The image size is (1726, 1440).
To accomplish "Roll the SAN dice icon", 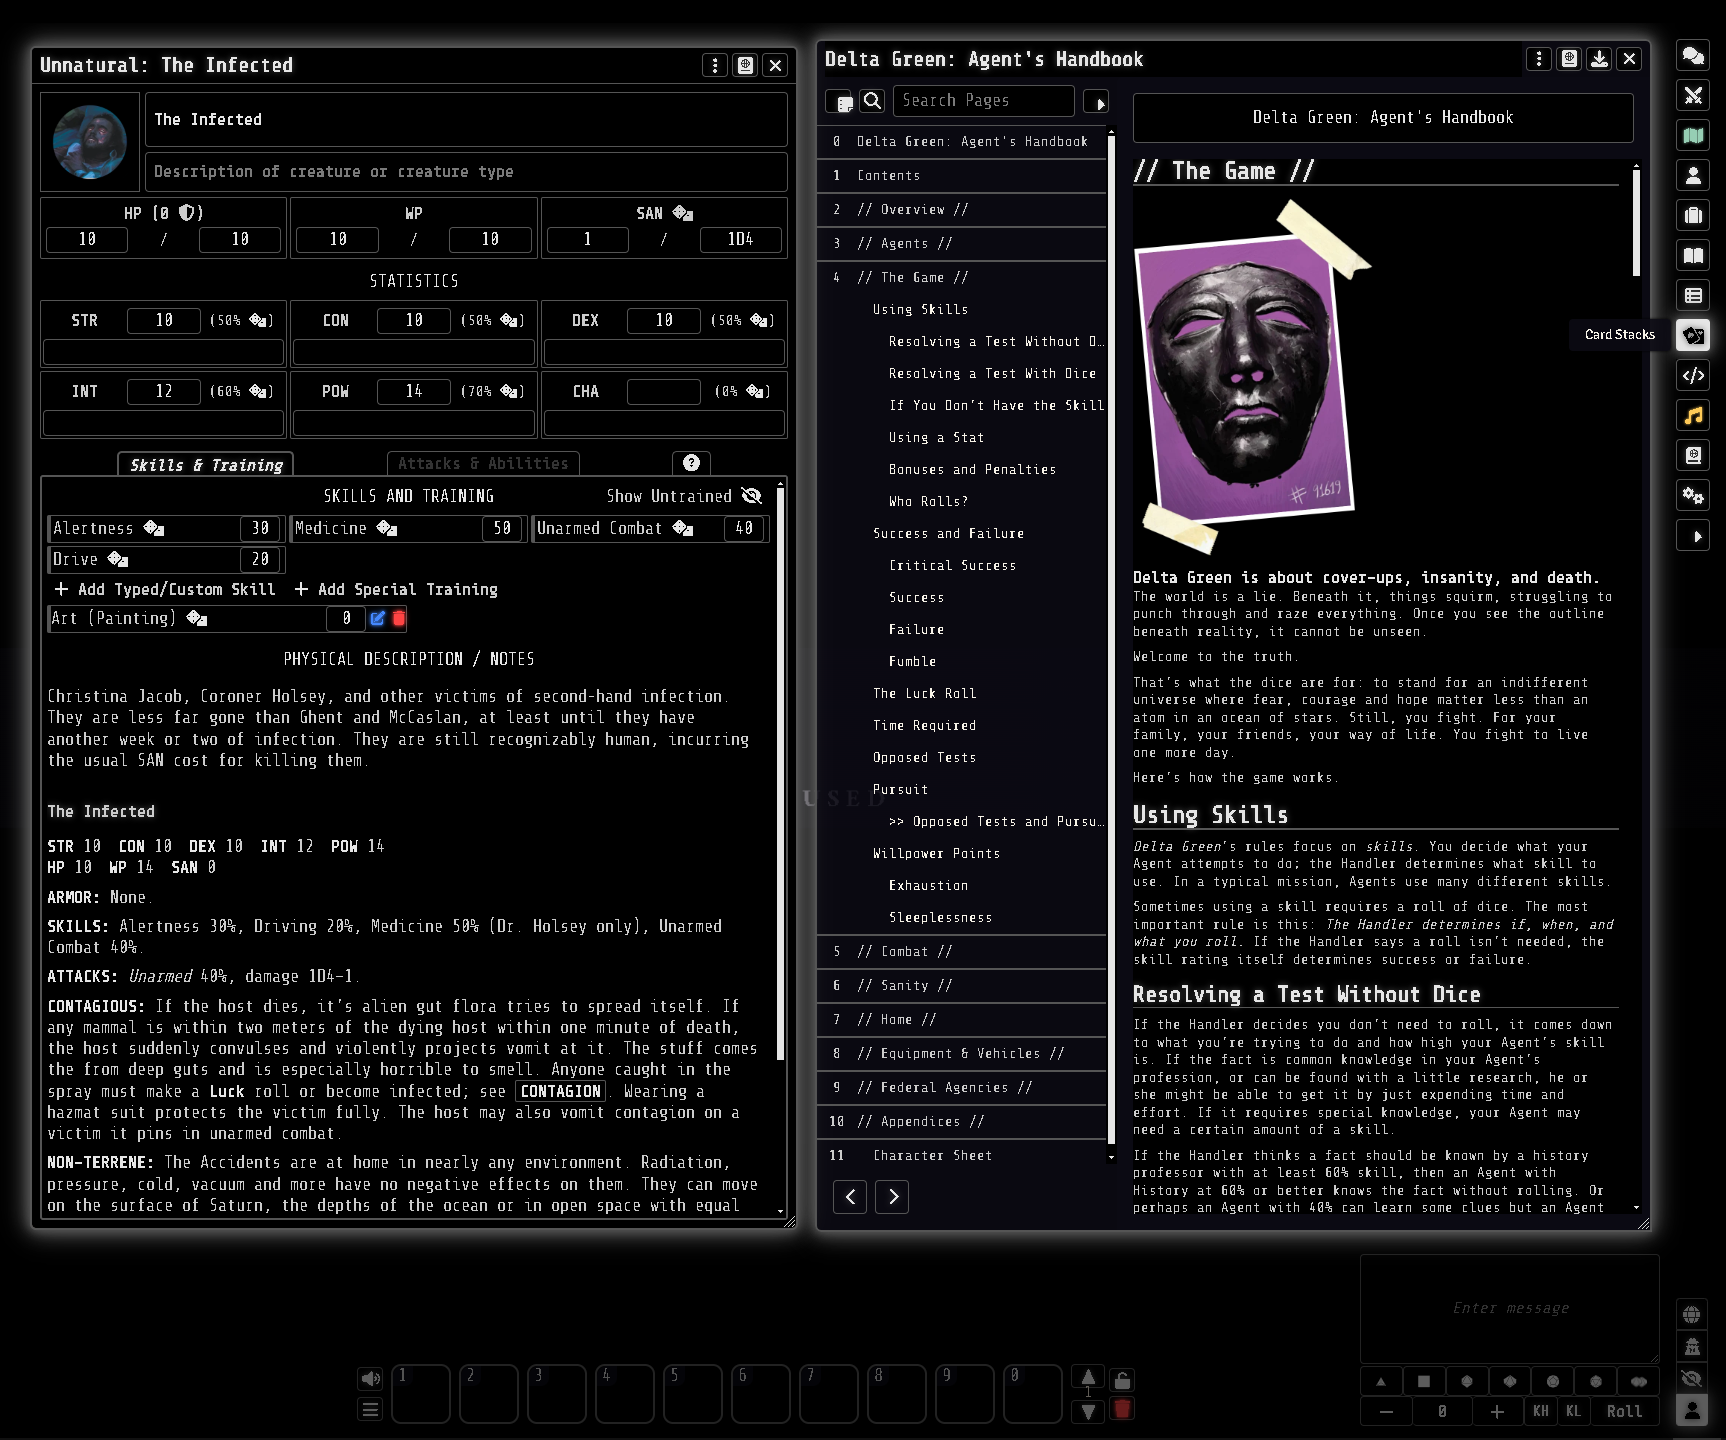I will click(683, 213).
